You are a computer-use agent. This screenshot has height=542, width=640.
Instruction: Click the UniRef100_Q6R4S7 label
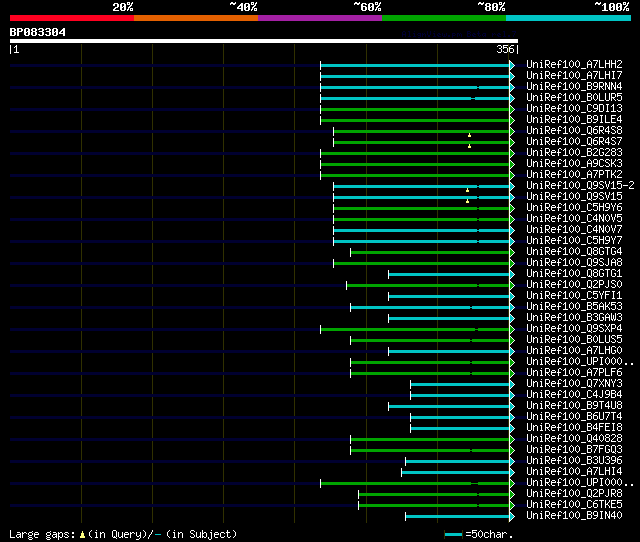point(574,142)
